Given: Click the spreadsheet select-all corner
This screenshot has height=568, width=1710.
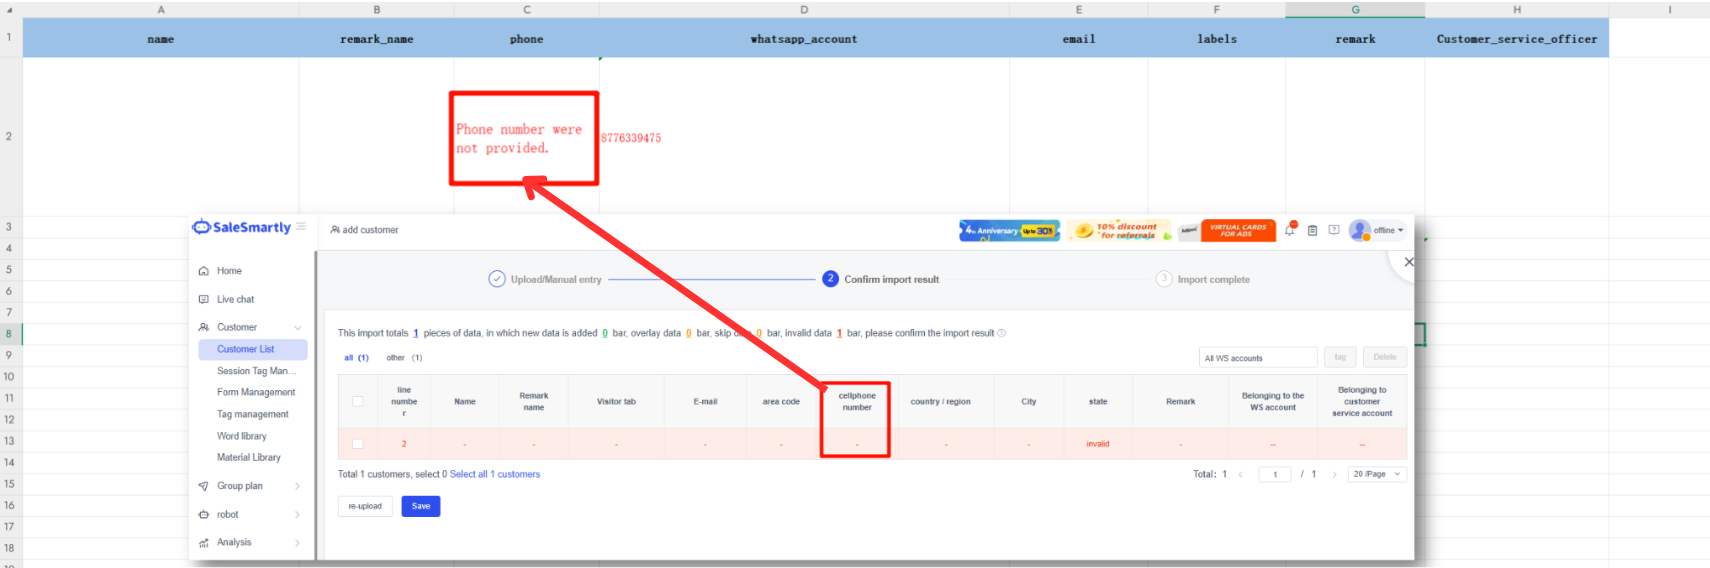Looking at the screenshot, I should pos(11,9).
